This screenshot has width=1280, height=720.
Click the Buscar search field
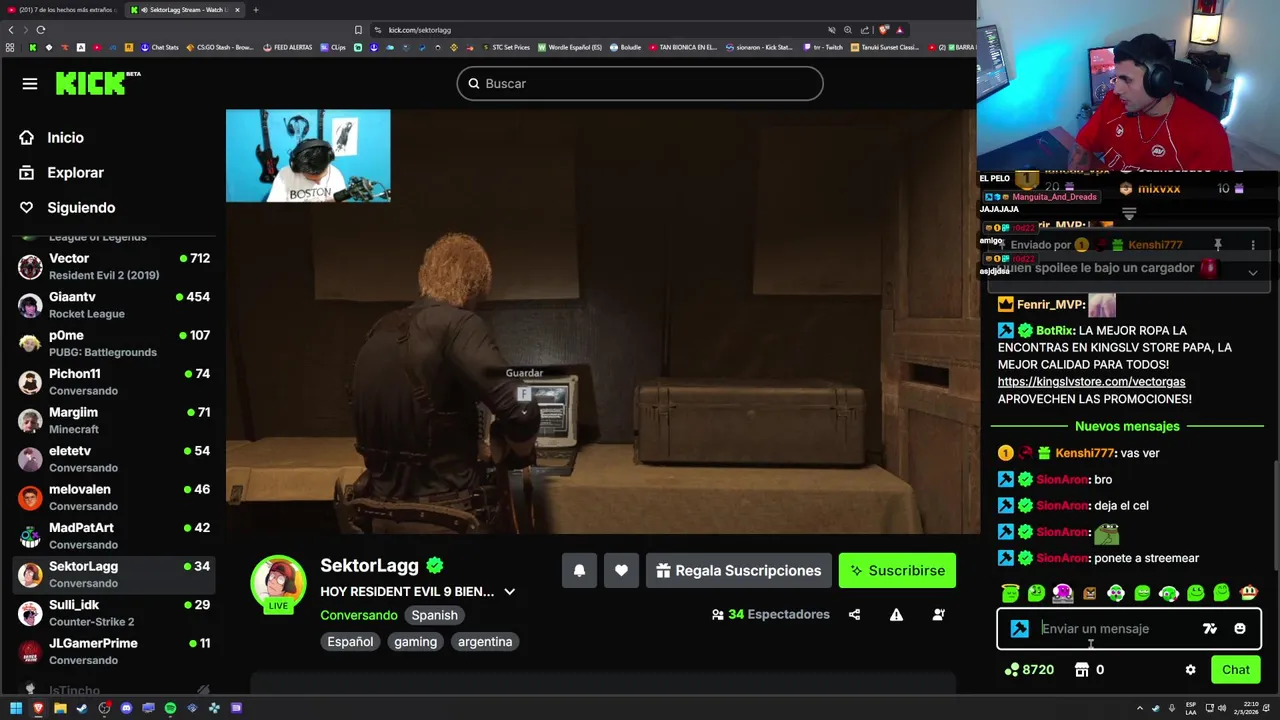[x=640, y=84]
